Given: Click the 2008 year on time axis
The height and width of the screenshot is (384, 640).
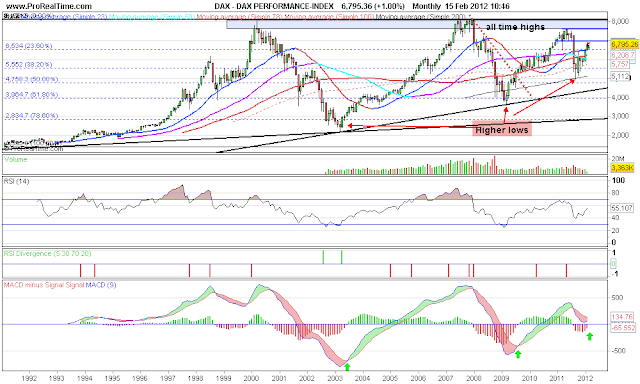Looking at the screenshot, I should [474, 378].
